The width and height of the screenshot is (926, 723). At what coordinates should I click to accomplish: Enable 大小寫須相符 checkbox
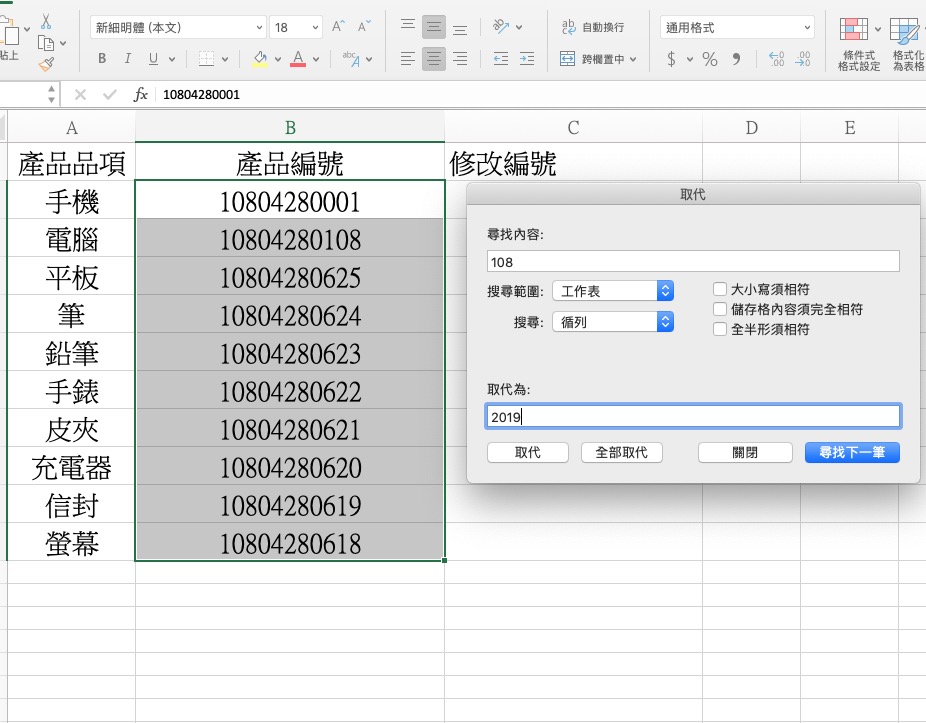[720, 290]
